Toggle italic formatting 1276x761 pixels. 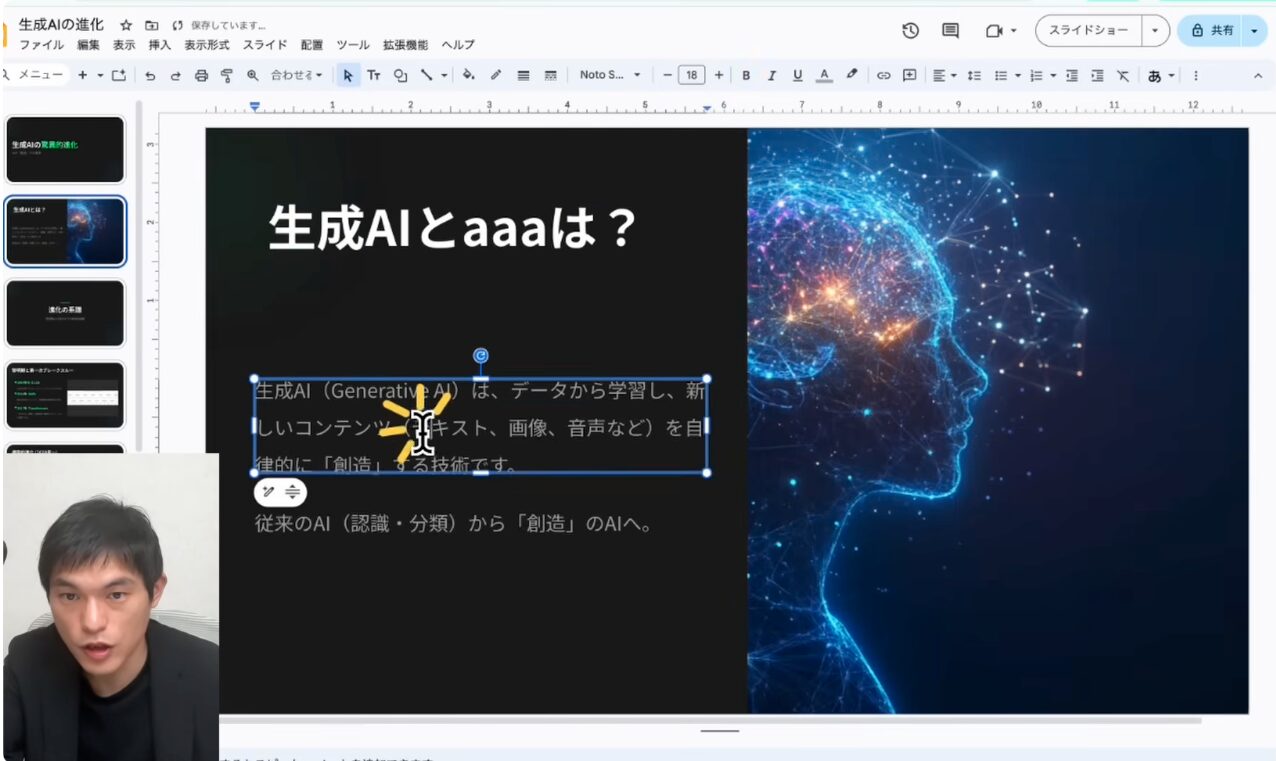point(771,75)
